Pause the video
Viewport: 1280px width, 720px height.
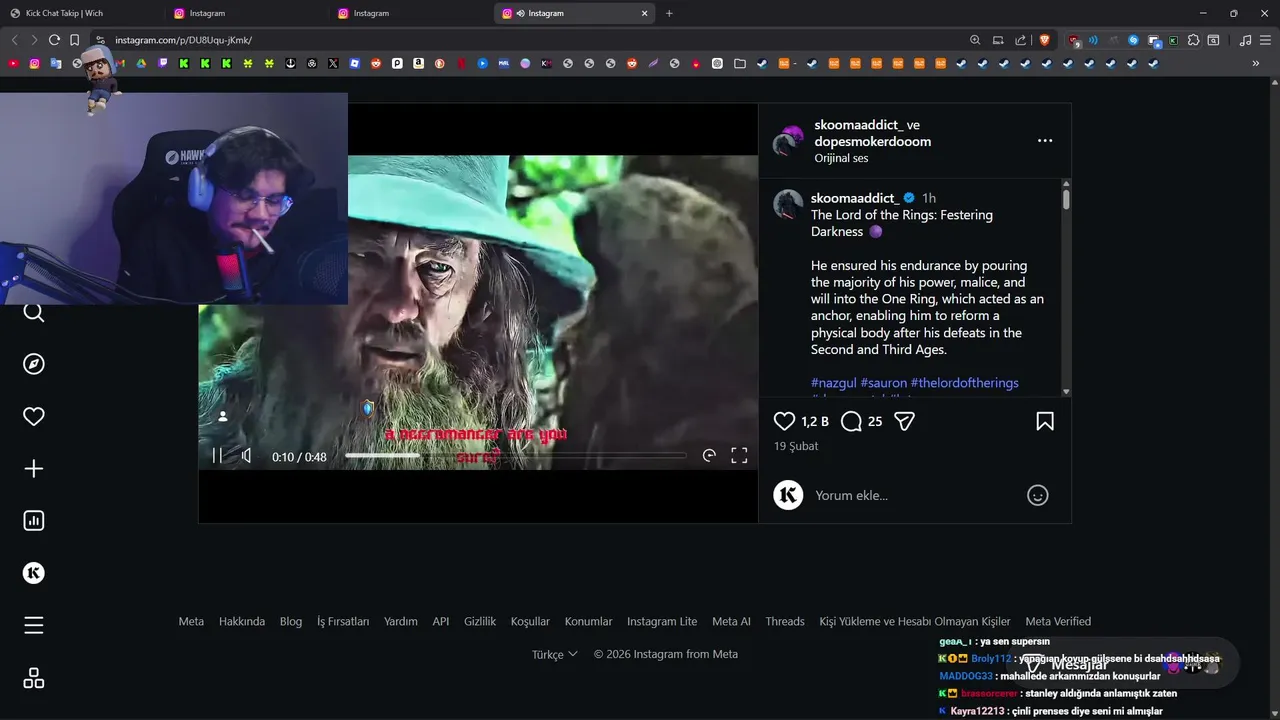217,456
